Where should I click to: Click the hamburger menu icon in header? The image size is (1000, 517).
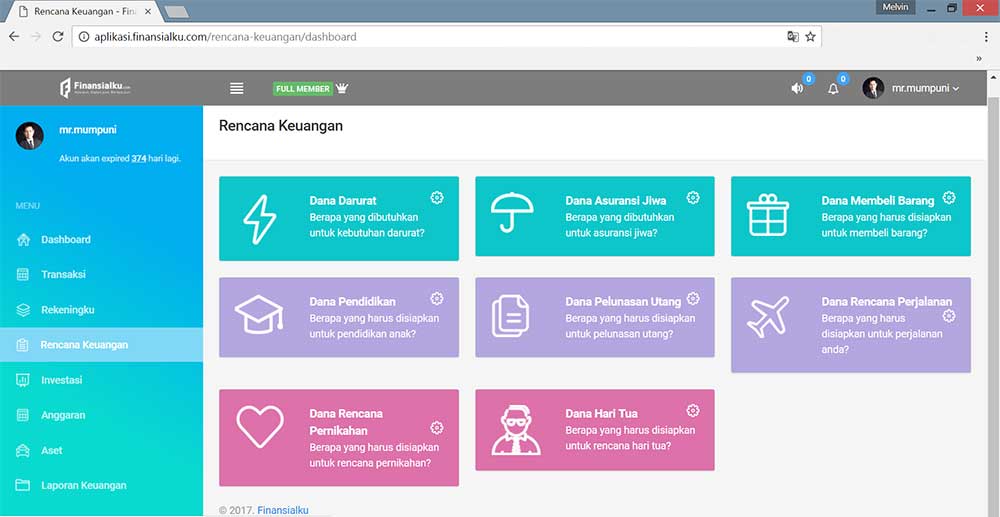[237, 88]
